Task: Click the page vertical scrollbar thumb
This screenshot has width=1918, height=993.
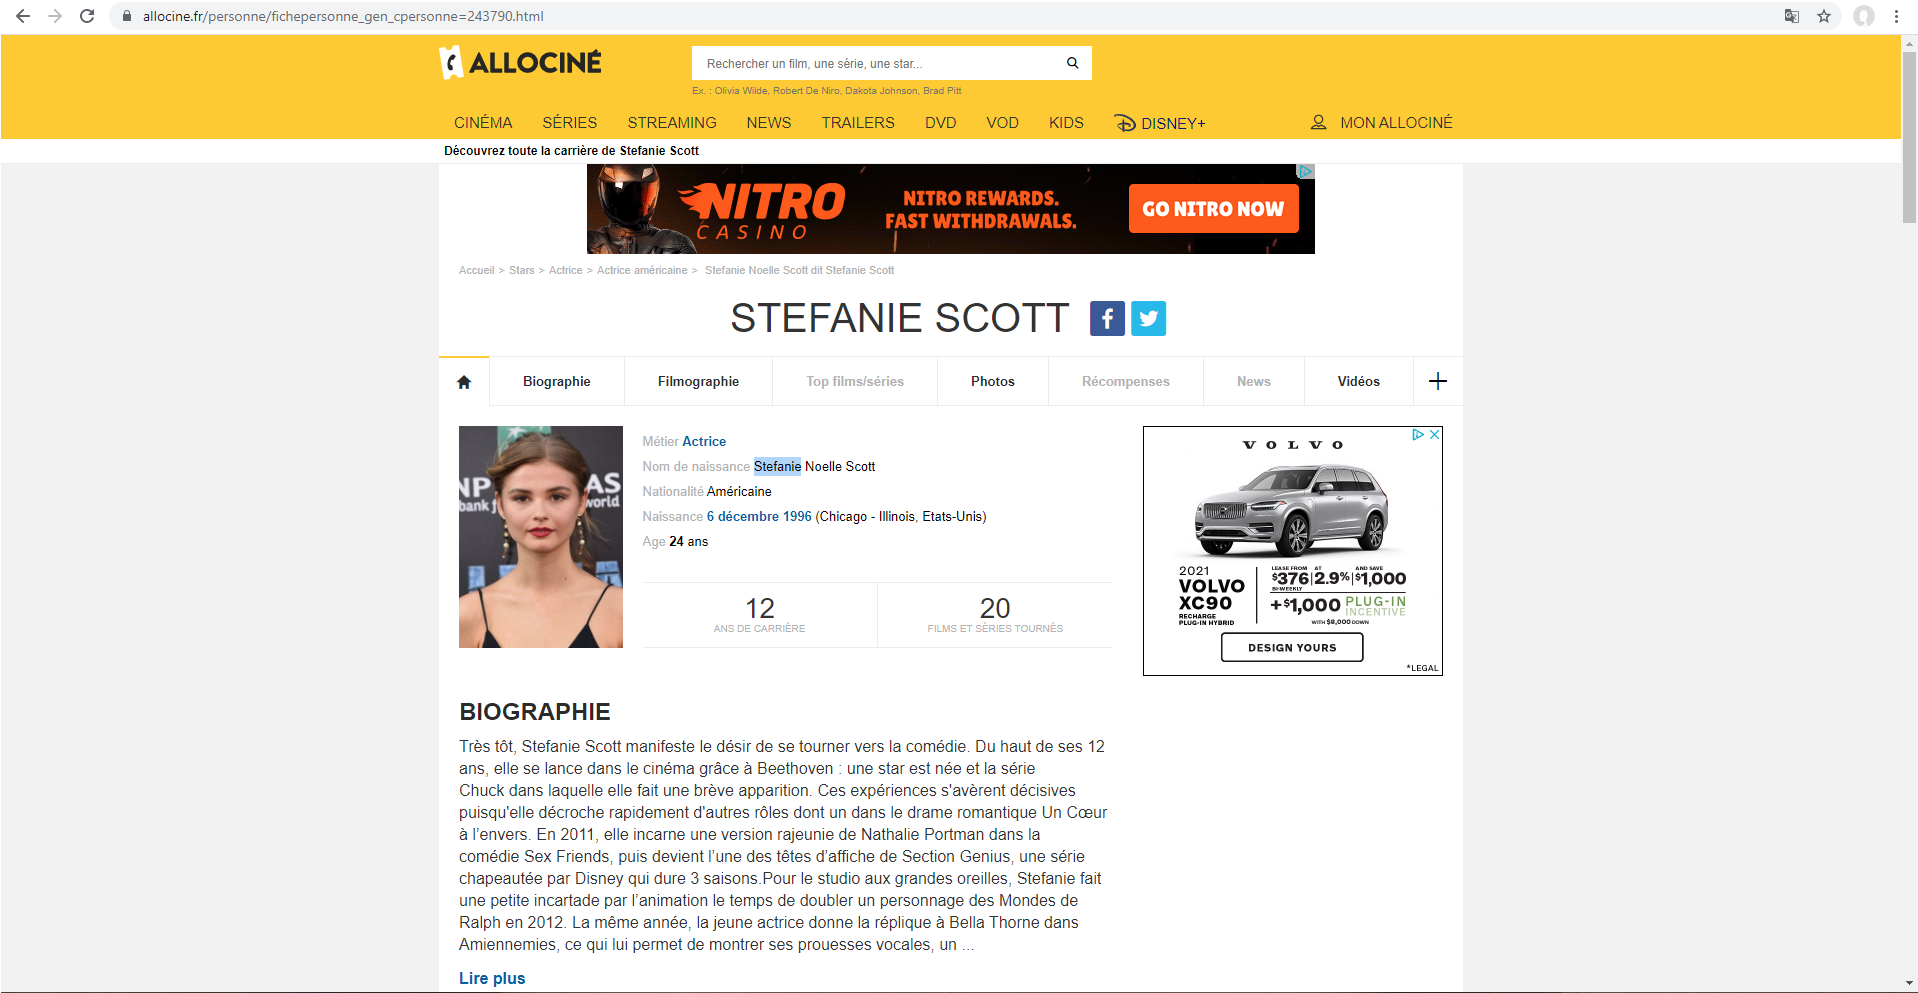Action: pos(1909,135)
